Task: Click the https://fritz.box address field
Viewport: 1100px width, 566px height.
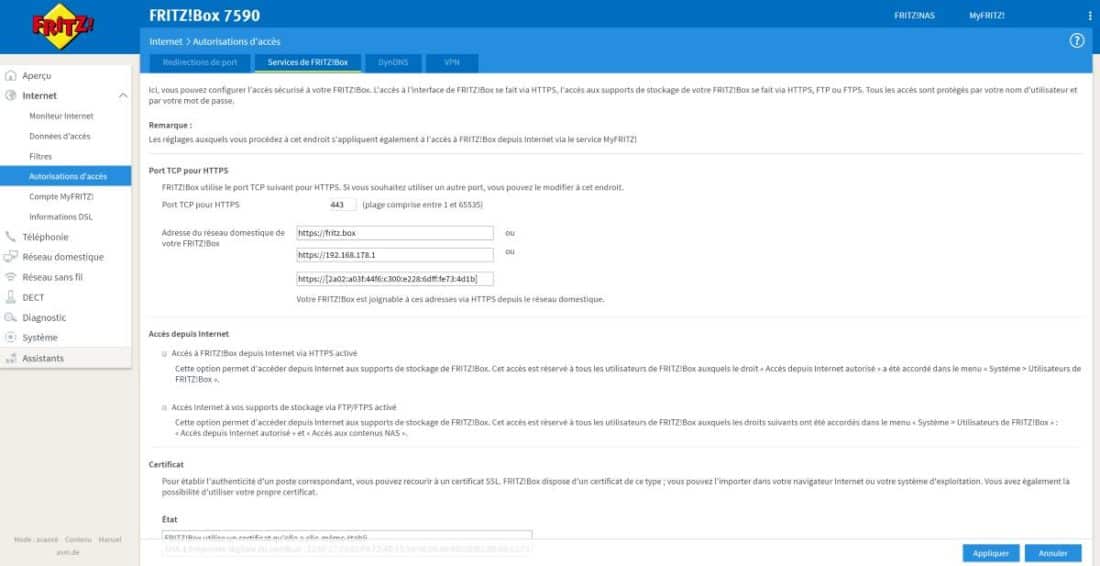Action: click(395, 233)
